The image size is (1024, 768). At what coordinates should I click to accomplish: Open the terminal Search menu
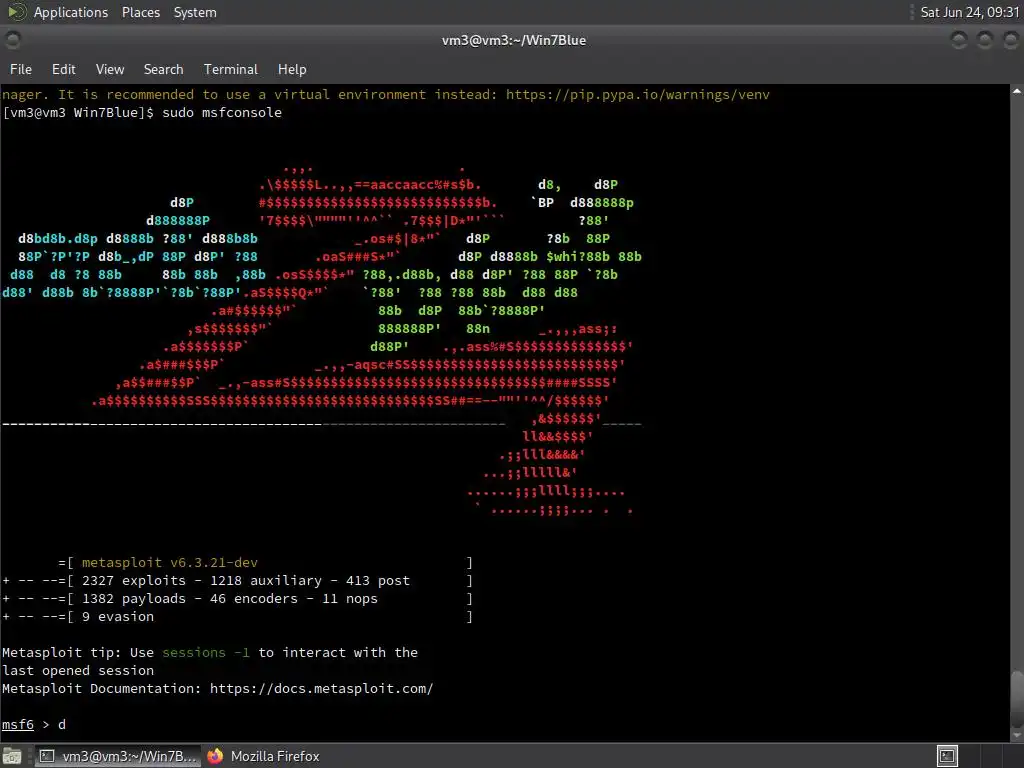[x=163, y=69]
